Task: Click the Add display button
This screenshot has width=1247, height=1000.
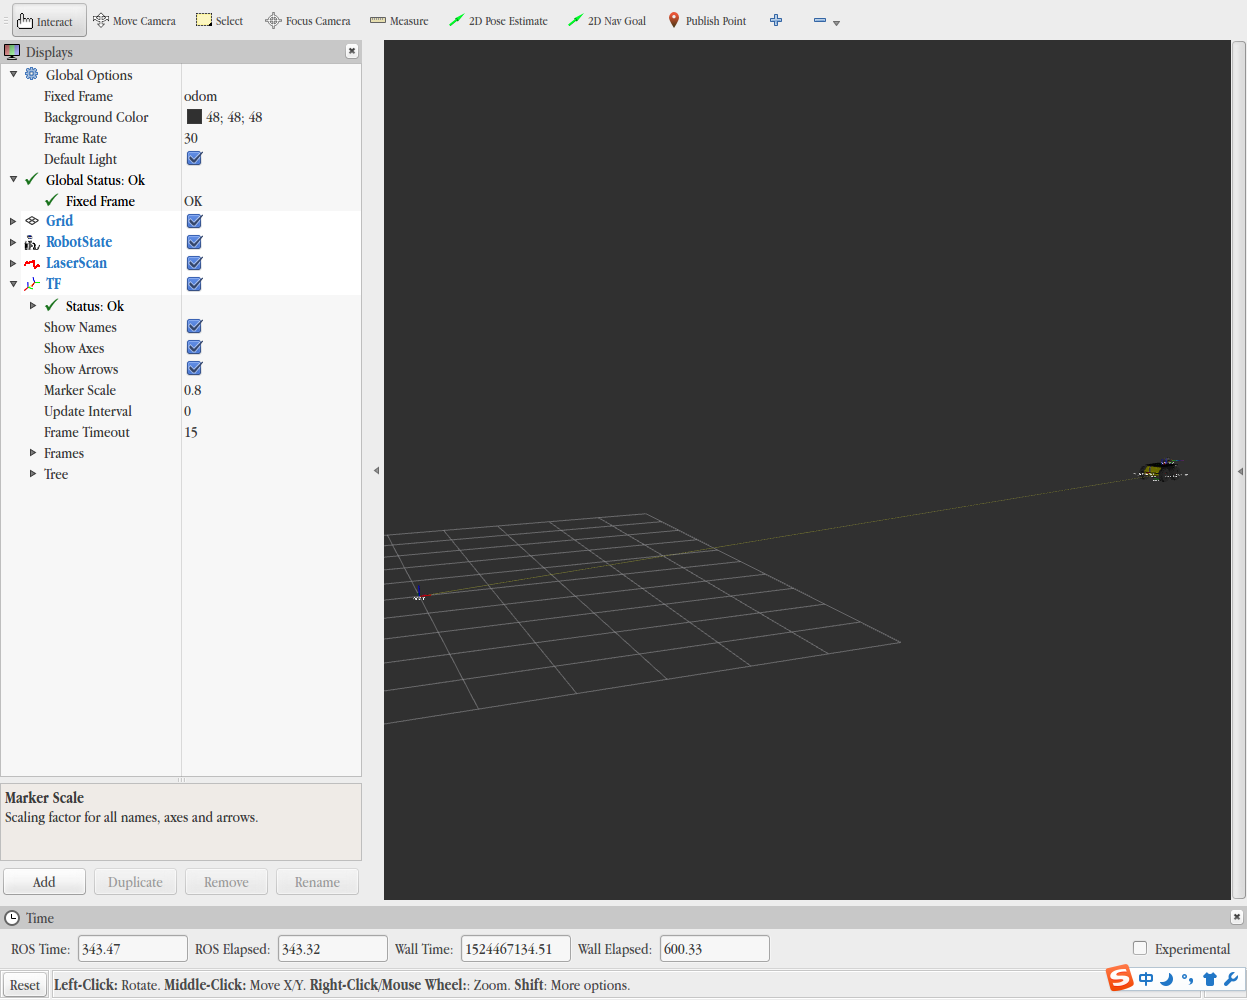Action: tap(44, 882)
